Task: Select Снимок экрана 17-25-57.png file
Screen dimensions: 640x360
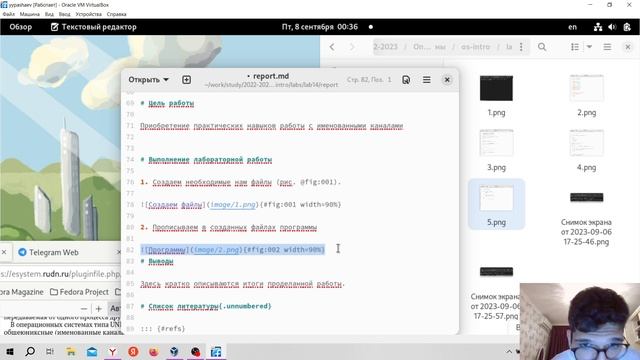Action: tap(496, 292)
